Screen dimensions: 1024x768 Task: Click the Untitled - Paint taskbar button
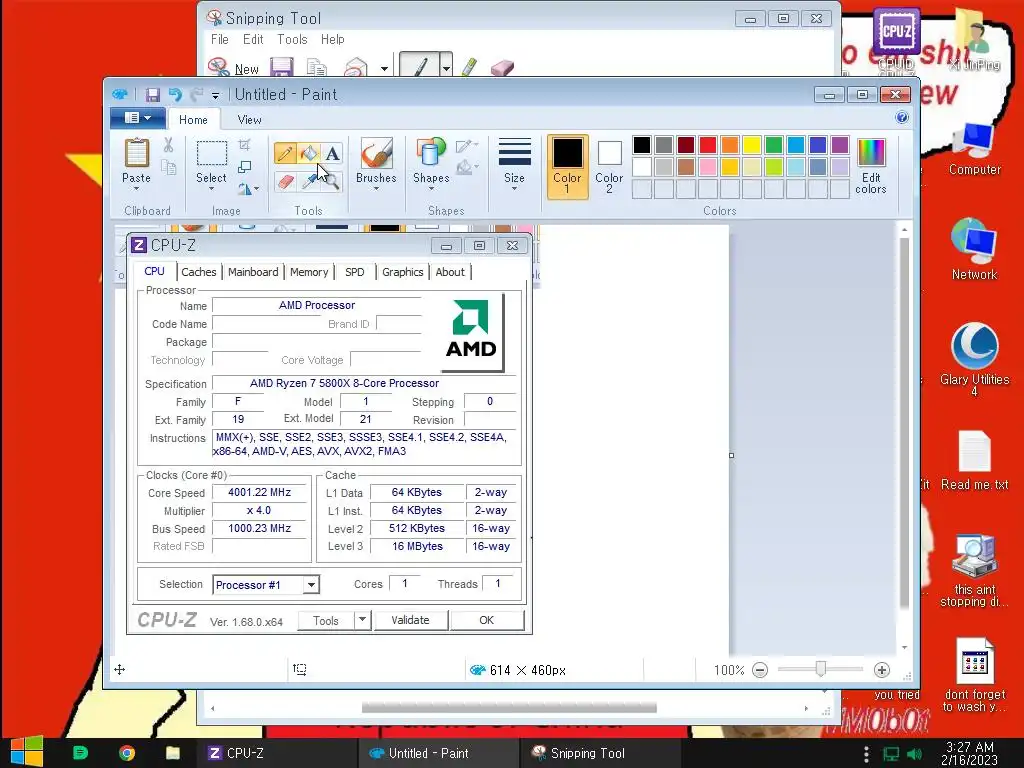pos(438,753)
